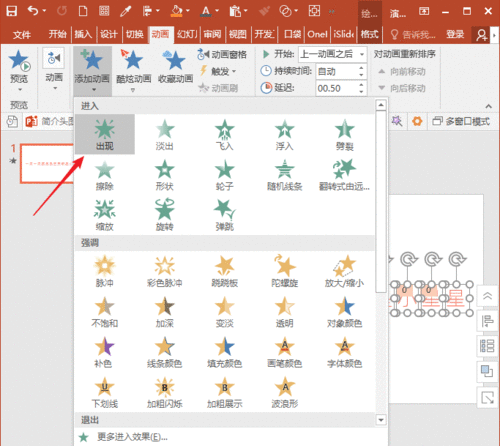This screenshot has width=500, height=446.
Task: Click the 多窗口模式 button
Action: coord(461,121)
